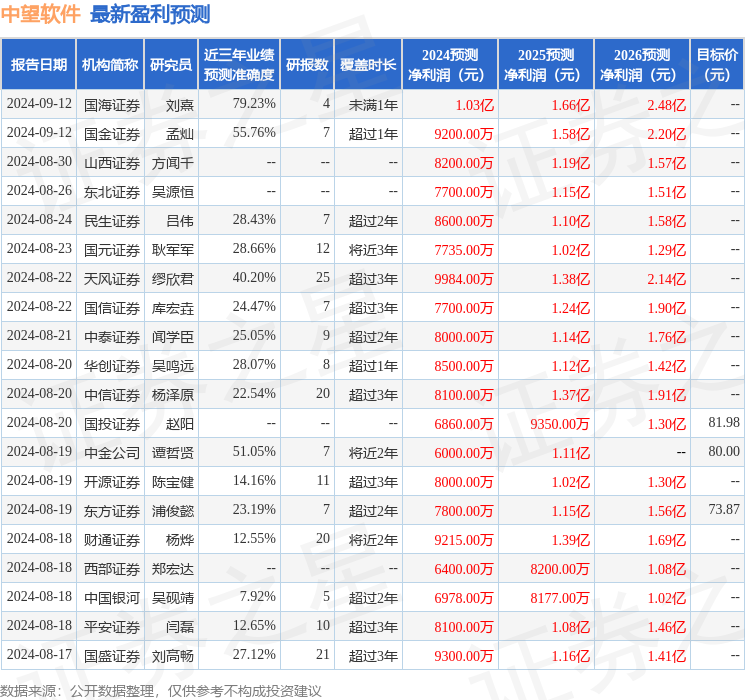Click researcher name 刘高畅

(172, 656)
